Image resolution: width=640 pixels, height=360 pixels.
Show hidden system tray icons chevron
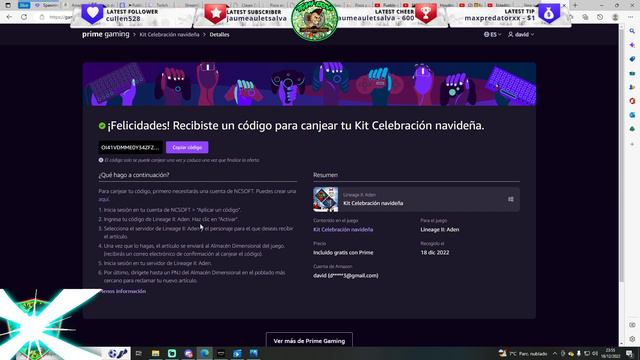pyautogui.click(x=555, y=353)
